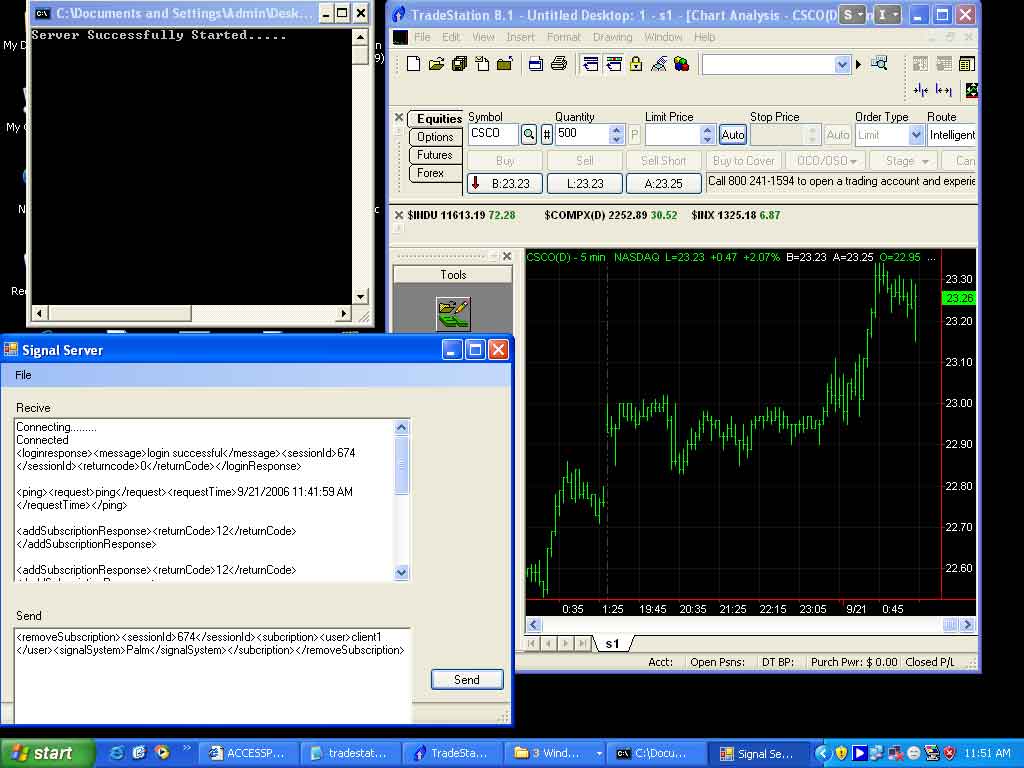Click into the Symbol field containing CSCO

pos(494,135)
